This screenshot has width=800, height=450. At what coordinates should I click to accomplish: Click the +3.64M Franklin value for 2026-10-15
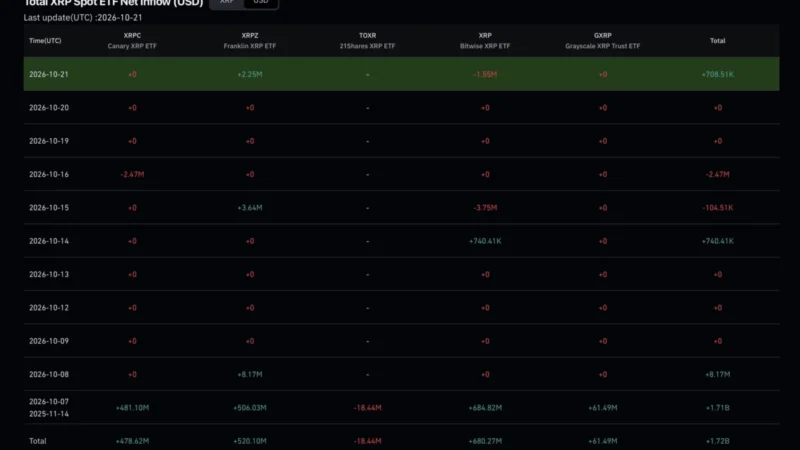[250, 208]
